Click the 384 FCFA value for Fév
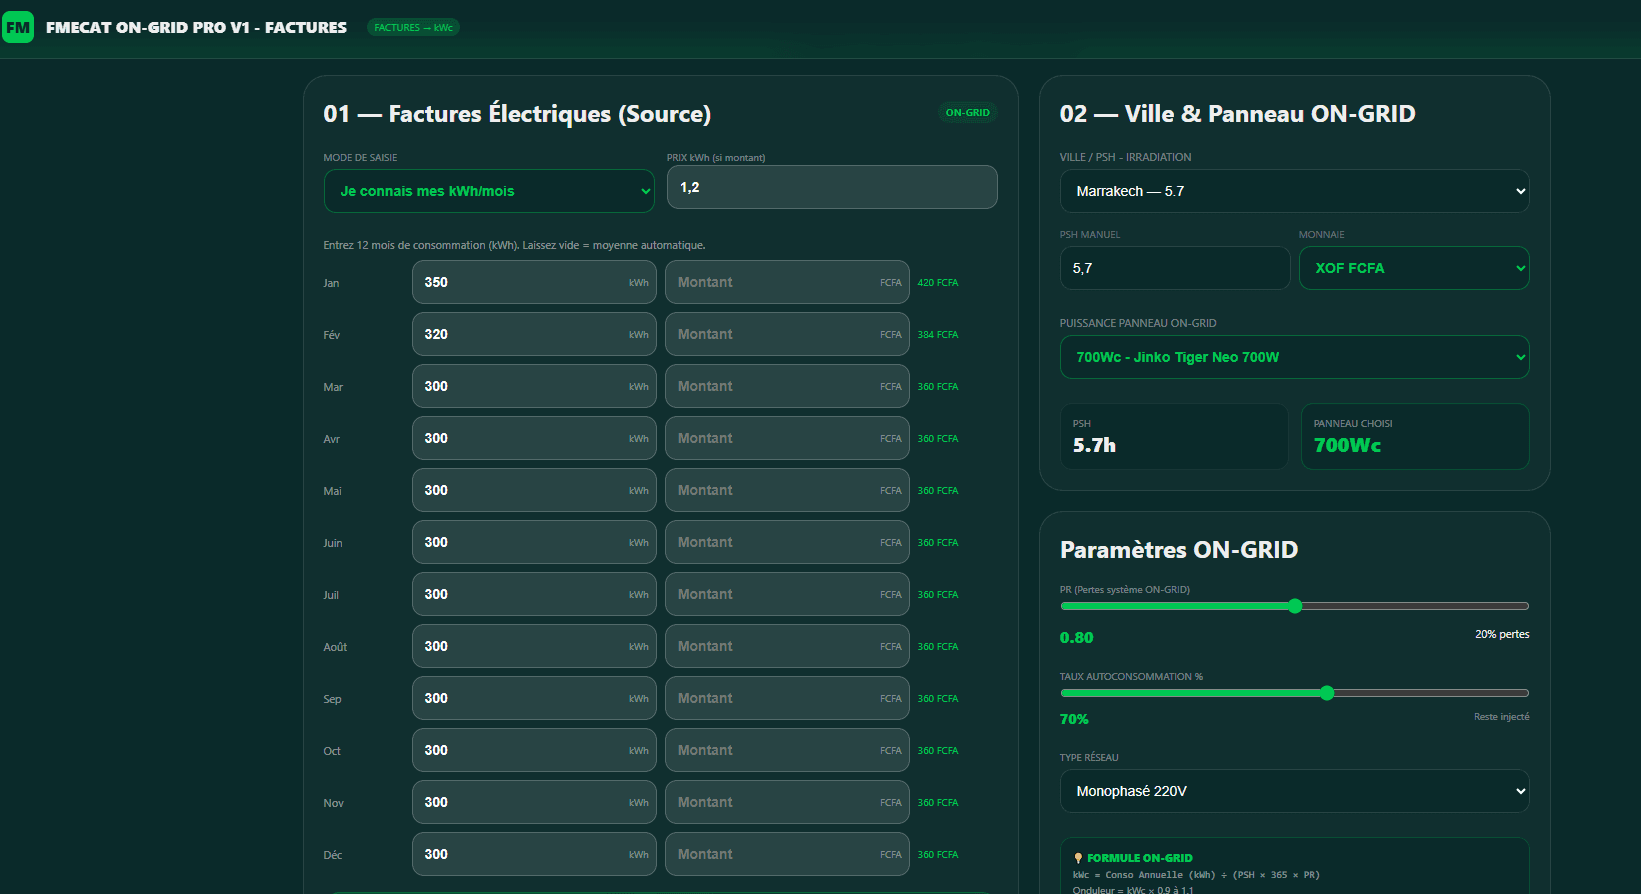 coord(938,335)
